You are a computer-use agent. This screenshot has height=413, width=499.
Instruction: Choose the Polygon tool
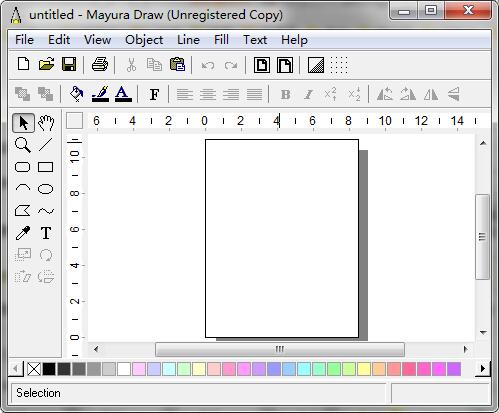[x=23, y=211]
